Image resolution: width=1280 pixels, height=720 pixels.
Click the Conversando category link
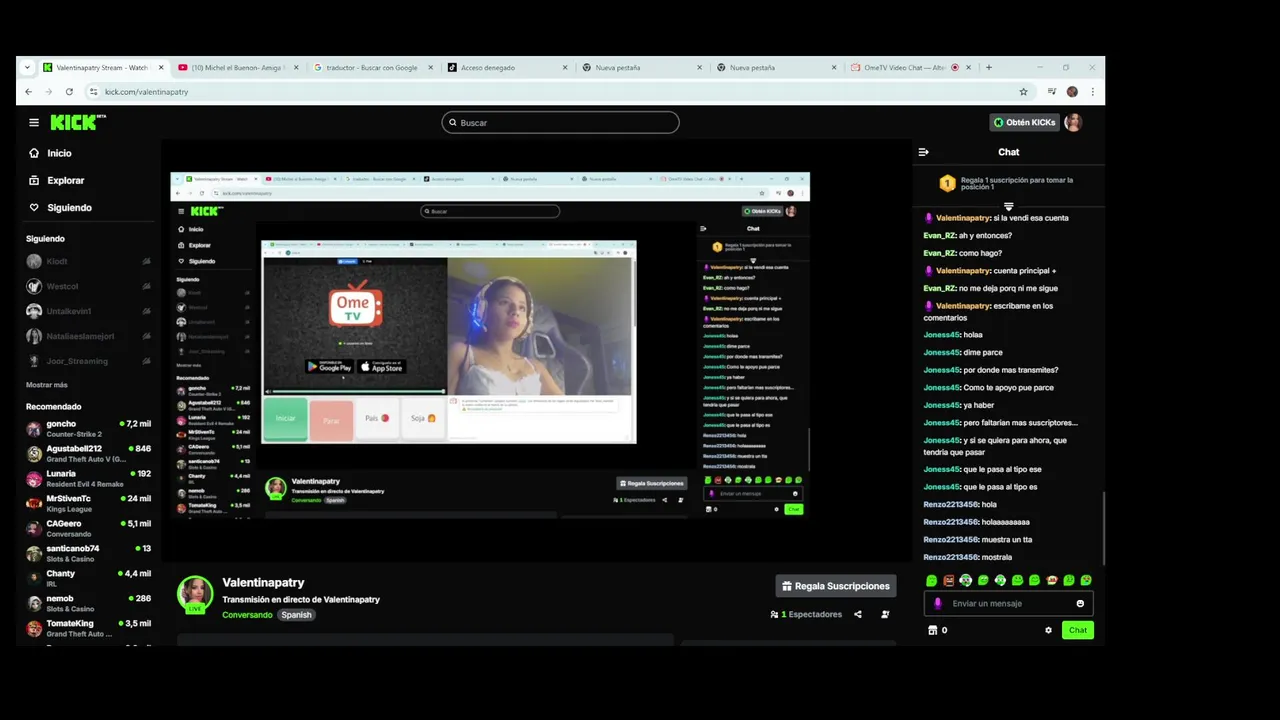pyautogui.click(x=247, y=615)
